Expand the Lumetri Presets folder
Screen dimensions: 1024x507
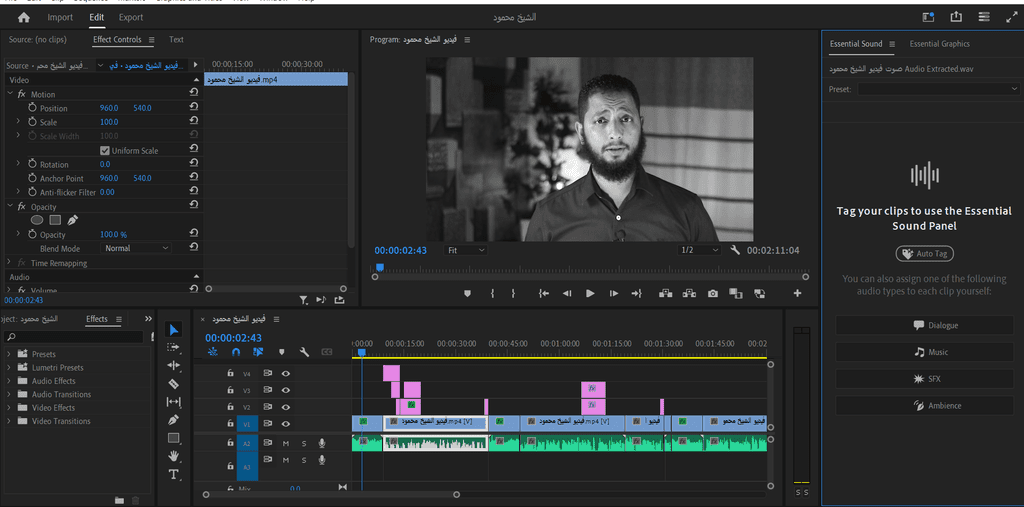pyautogui.click(x=9, y=367)
